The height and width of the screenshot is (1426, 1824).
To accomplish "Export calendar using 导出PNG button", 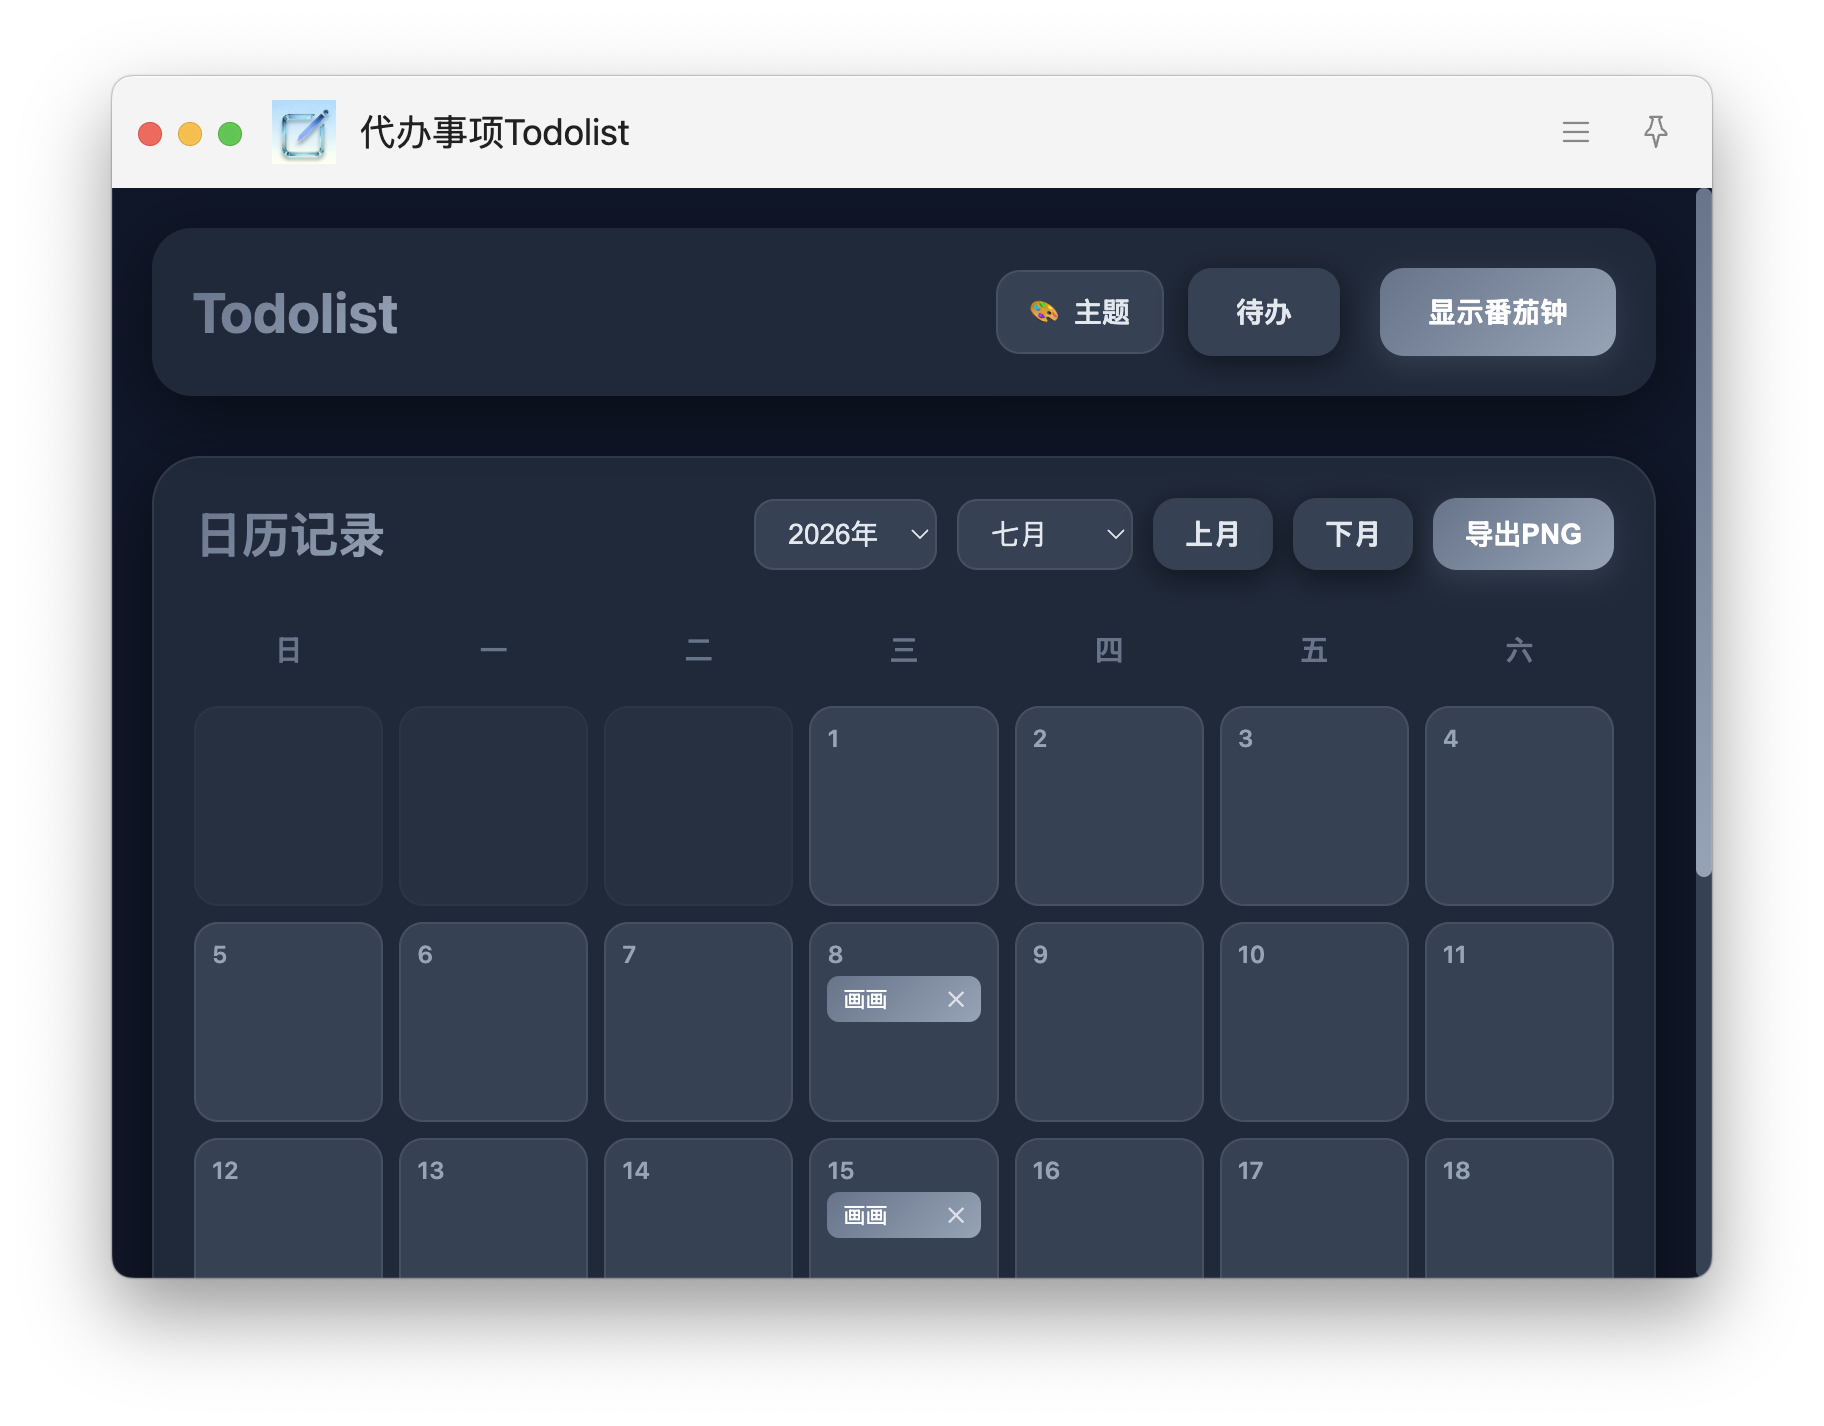I will [x=1522, y=534].
